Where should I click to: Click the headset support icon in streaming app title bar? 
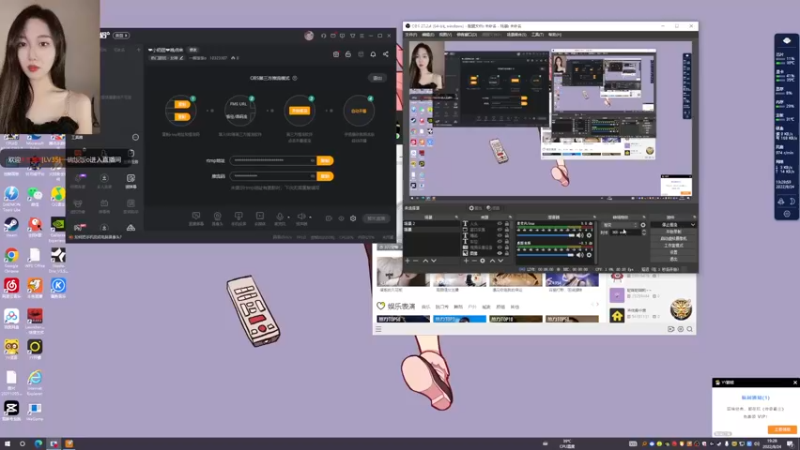pyautogui.click(x=323, y=36)
